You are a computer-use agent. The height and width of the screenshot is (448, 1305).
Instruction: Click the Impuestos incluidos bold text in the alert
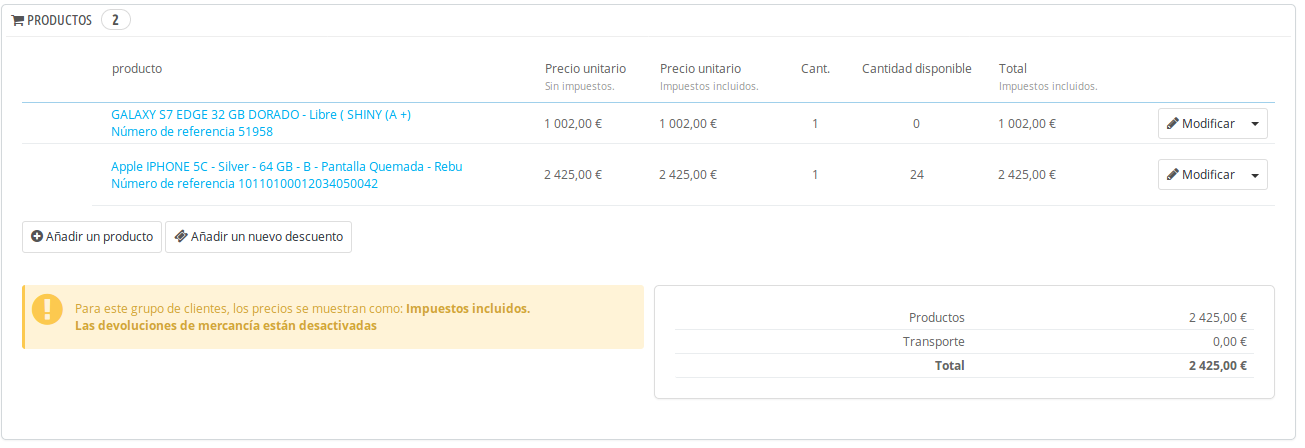point(468,308)
